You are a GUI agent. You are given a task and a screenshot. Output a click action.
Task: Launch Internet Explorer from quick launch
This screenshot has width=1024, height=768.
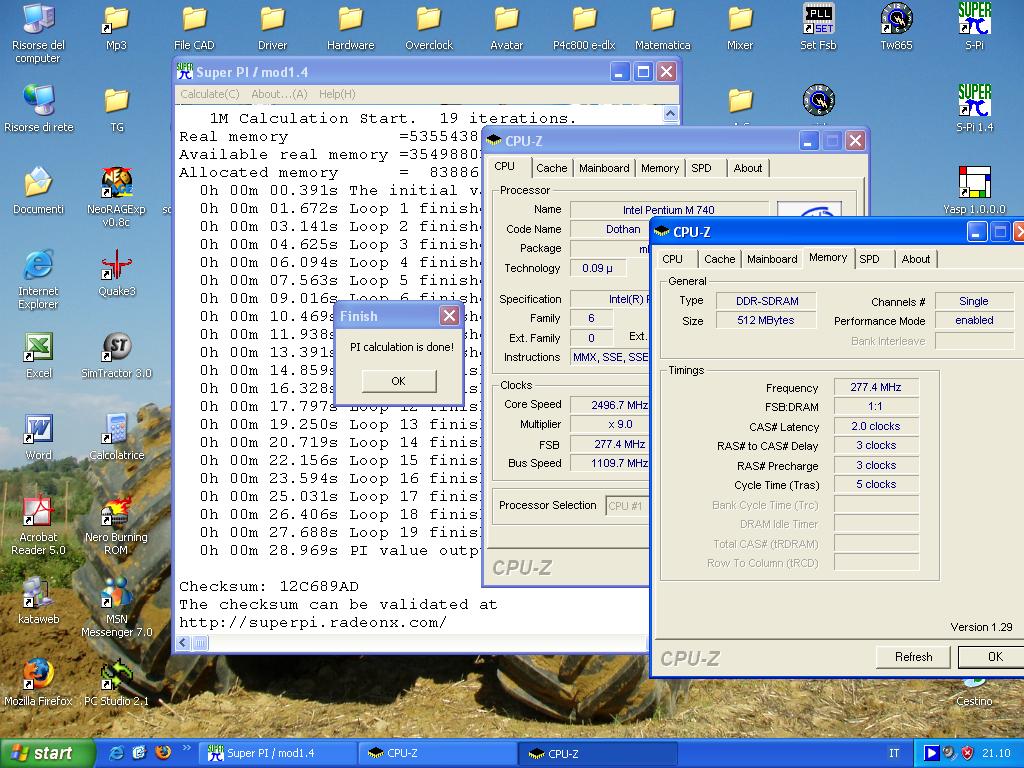(117, 753)
